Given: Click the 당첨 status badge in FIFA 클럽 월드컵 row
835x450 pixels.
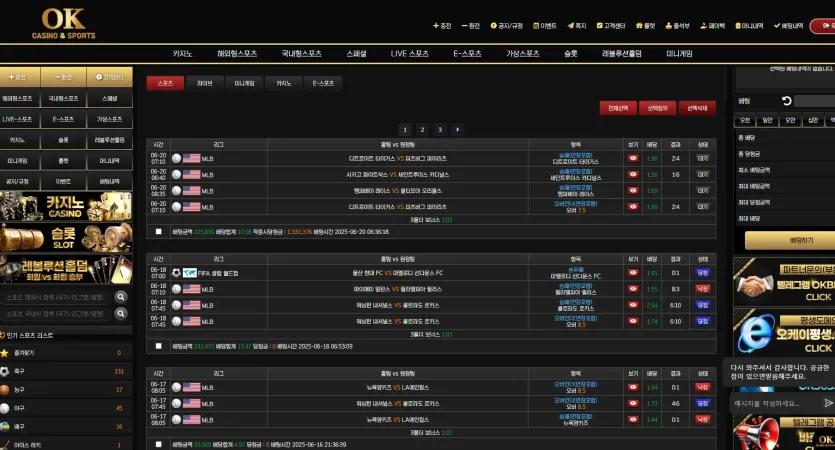Looking at the screenshot, I should (x=702, y=273).
